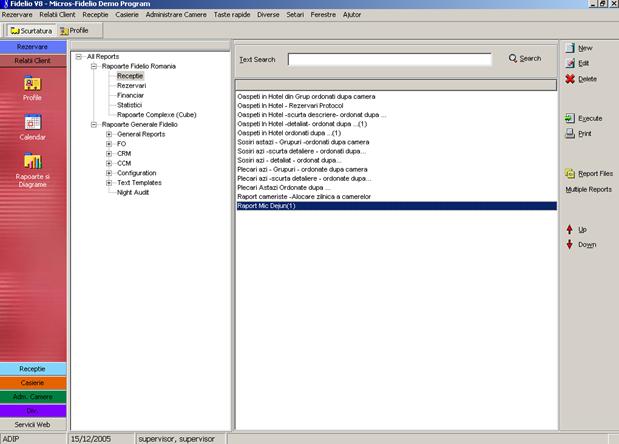
Task: Collapse the All Reports tree node
Action: click(x=79, y=57)
